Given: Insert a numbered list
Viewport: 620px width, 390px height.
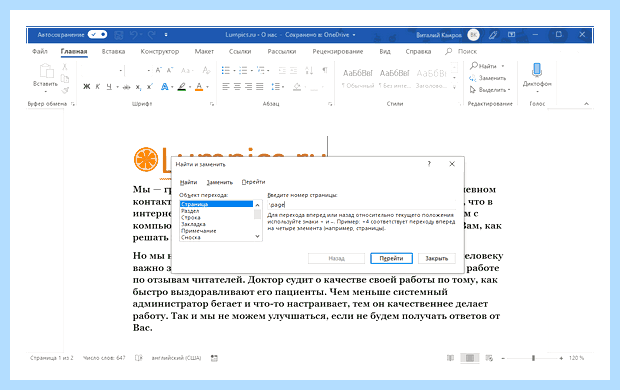Looking at the screenshot, I should tap(243, 70).
